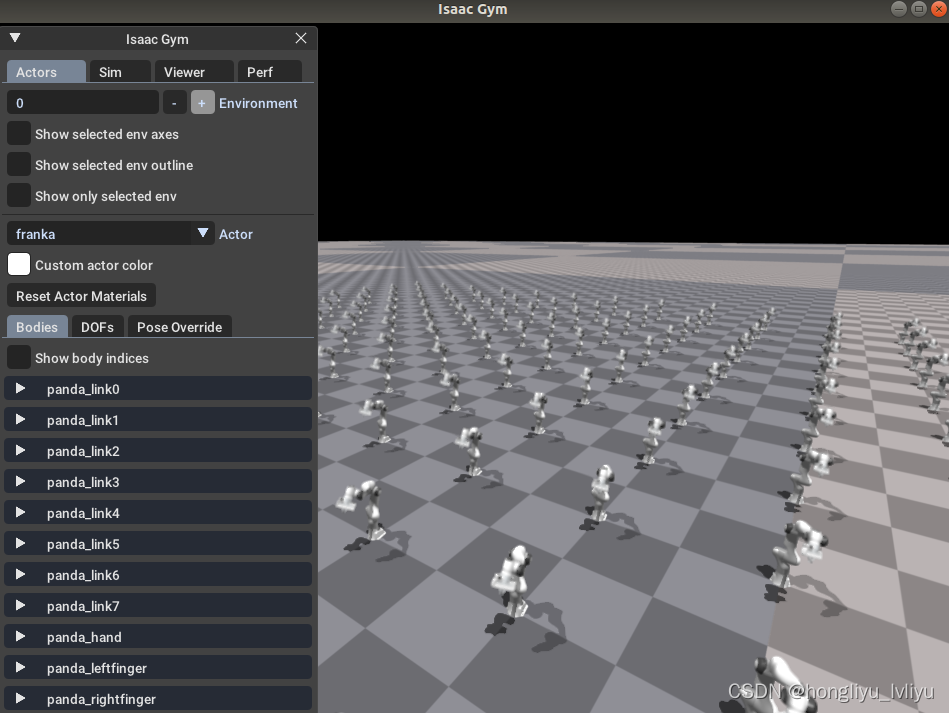Select the Bodies sub-tab
949x713 pixels.
(37, 327)
